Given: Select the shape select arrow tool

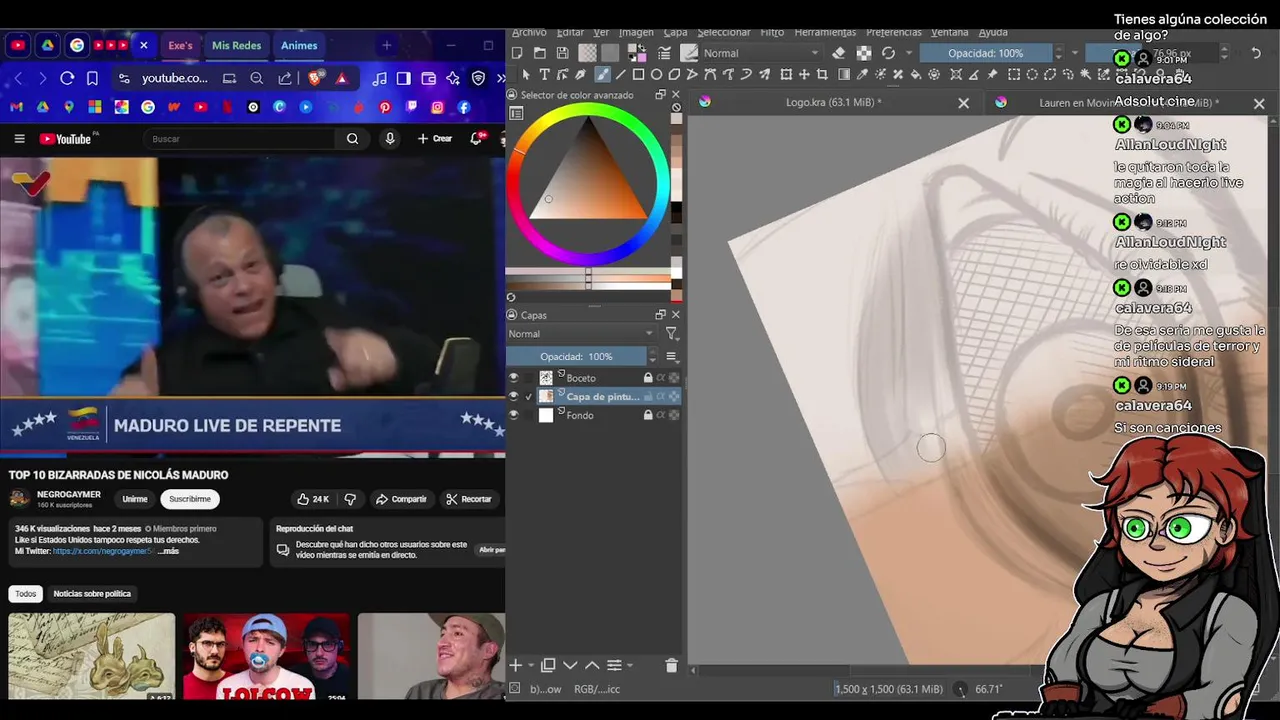Looking at the screenshot, I should [x=526, y=74].
